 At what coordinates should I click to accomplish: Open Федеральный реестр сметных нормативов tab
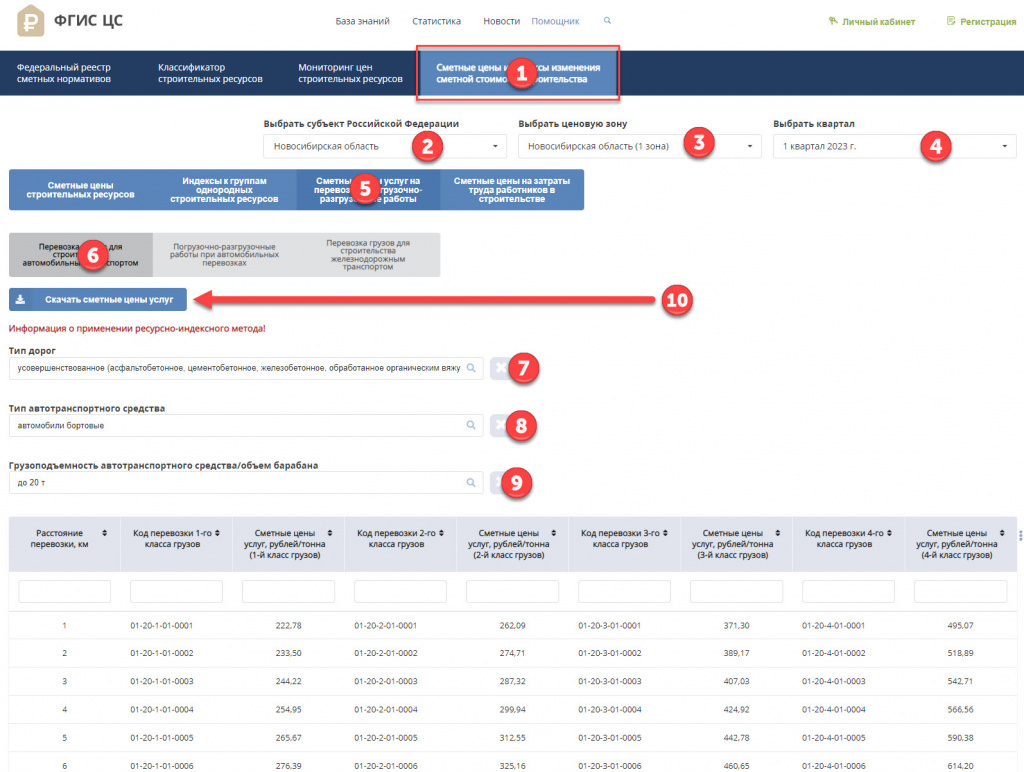[x=64, y=73]
